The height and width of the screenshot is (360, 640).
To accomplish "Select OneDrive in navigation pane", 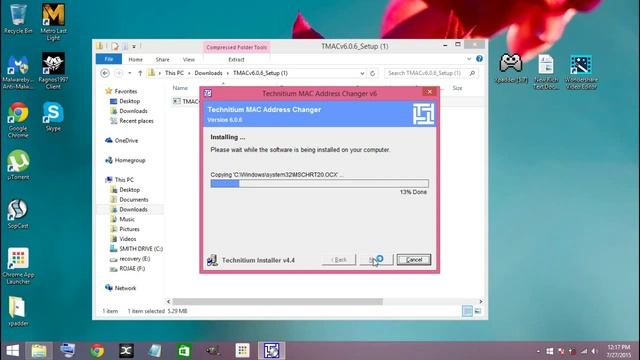I will [126, 140].
